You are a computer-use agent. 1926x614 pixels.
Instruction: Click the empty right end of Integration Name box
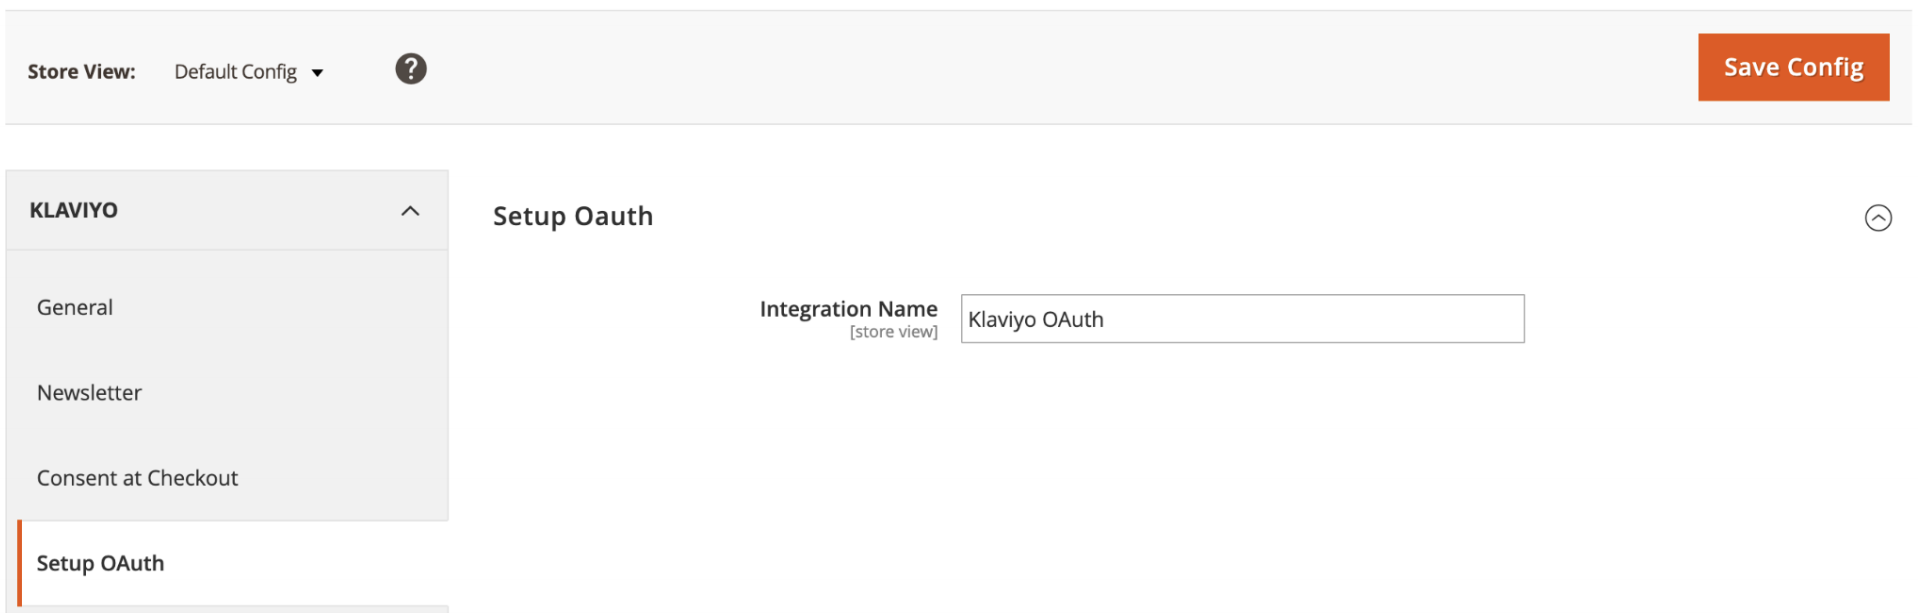coord(1480,319)
